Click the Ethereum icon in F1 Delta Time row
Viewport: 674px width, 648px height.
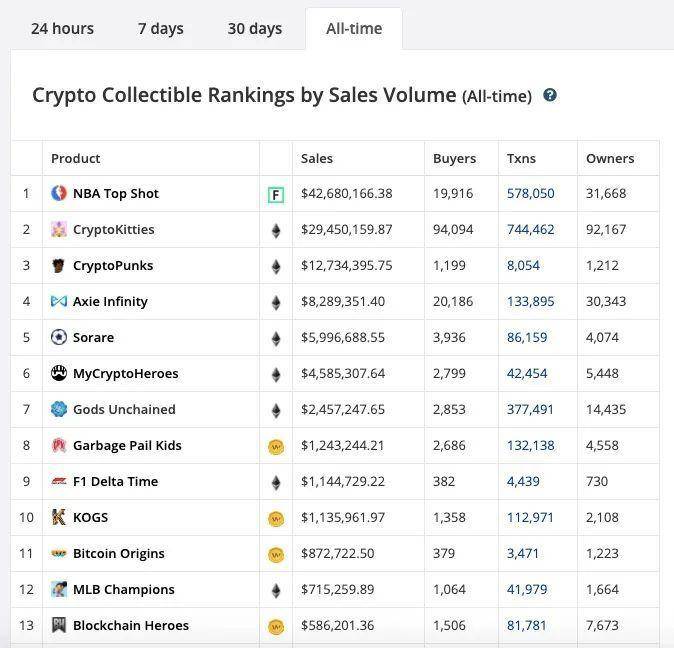click(276, 483)
